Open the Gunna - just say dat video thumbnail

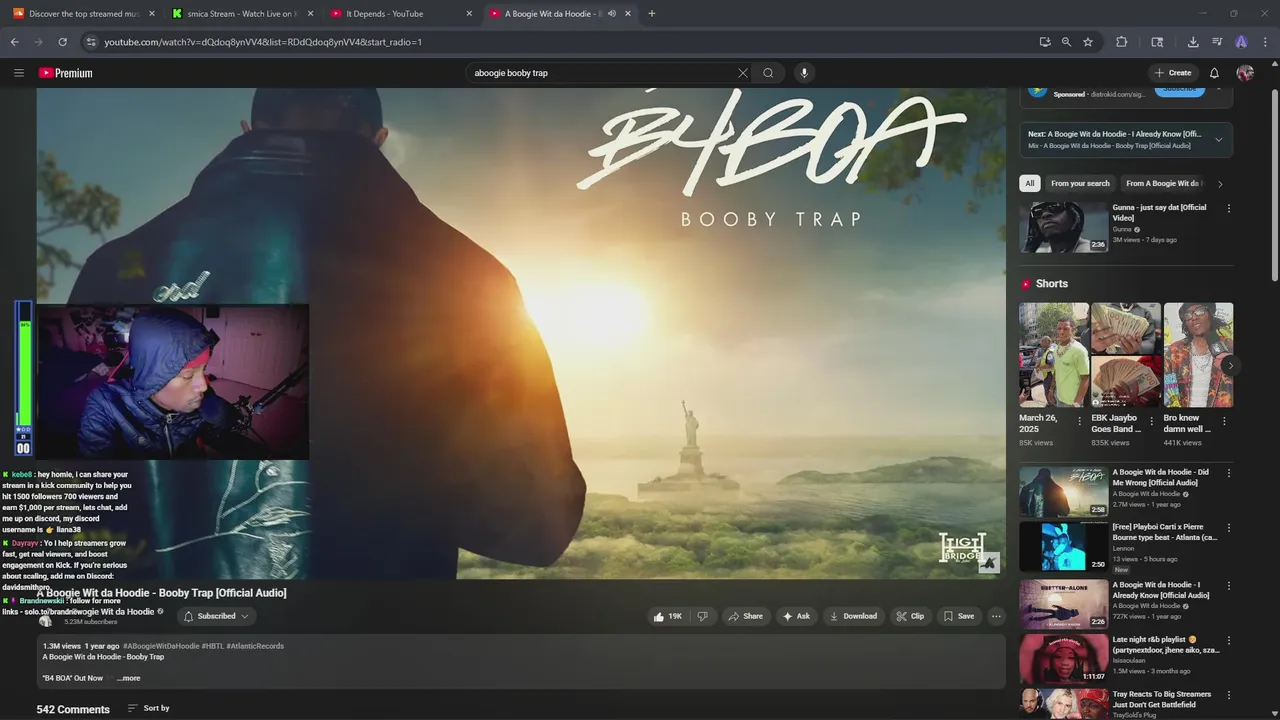[x=1064, y=227]
